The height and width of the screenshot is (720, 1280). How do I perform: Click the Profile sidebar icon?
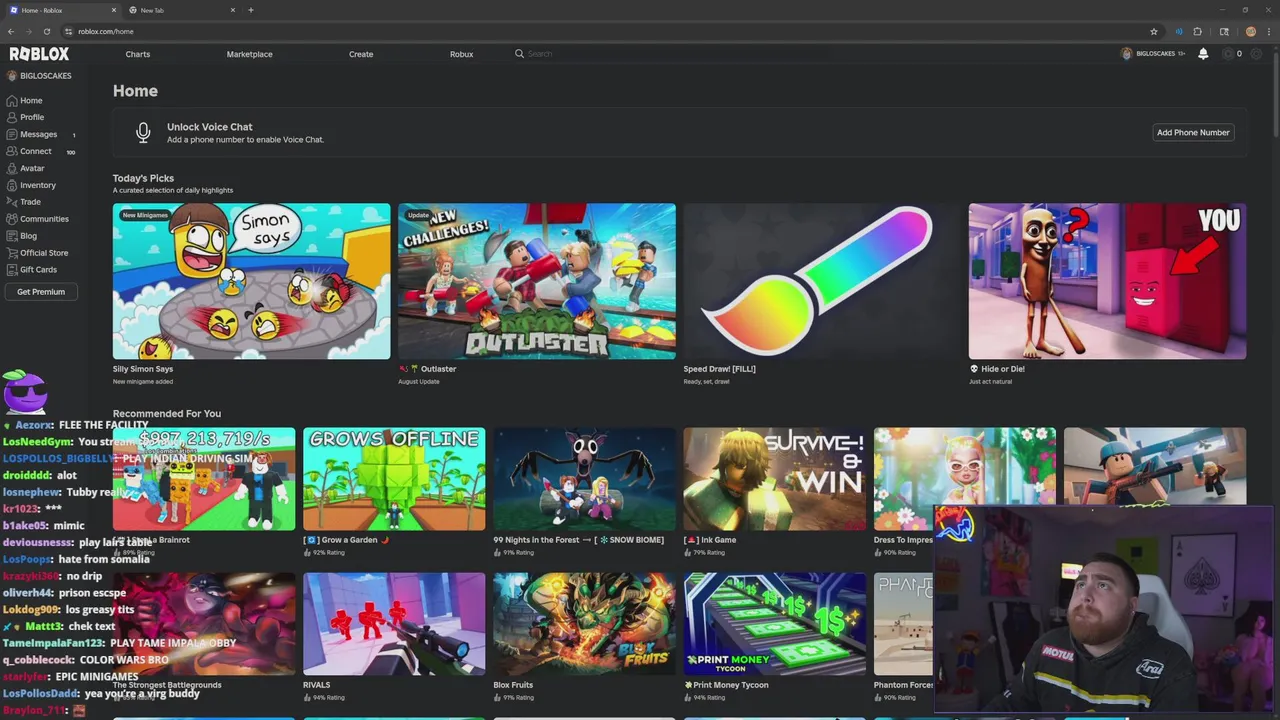click(x=11, y=117)
